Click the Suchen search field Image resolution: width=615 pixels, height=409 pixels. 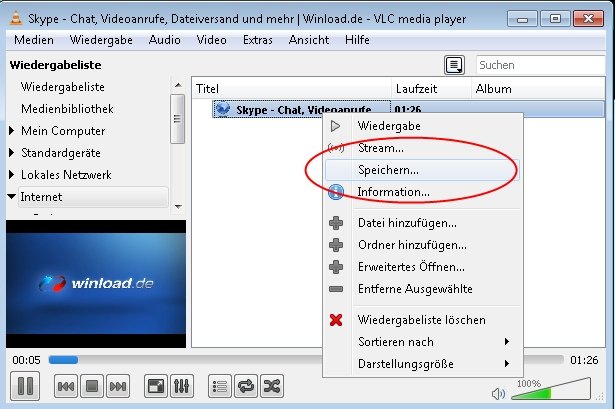coord(540,65)
